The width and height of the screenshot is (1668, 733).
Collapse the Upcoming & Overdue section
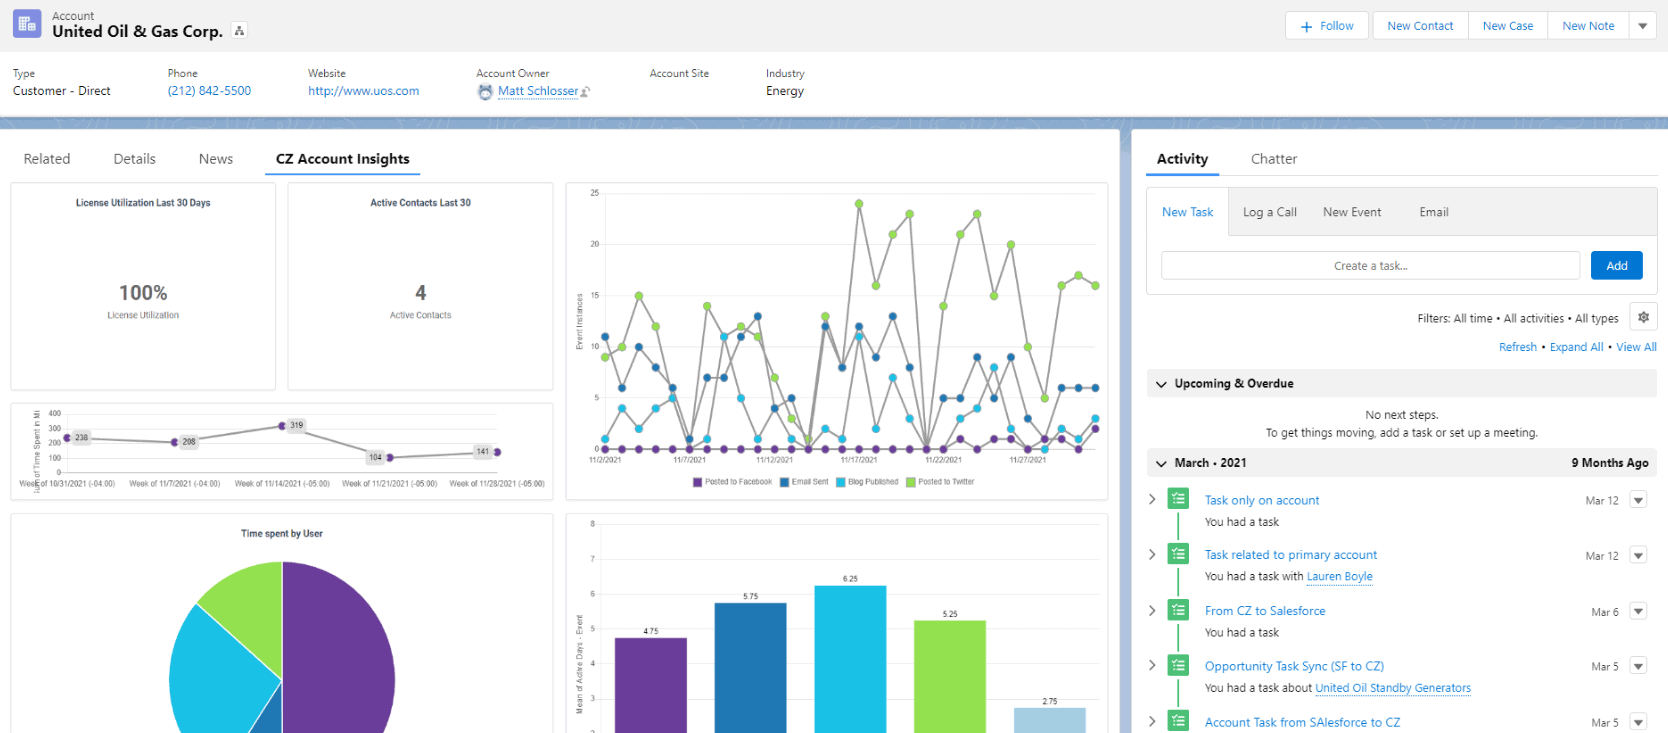coord(1161,384)
